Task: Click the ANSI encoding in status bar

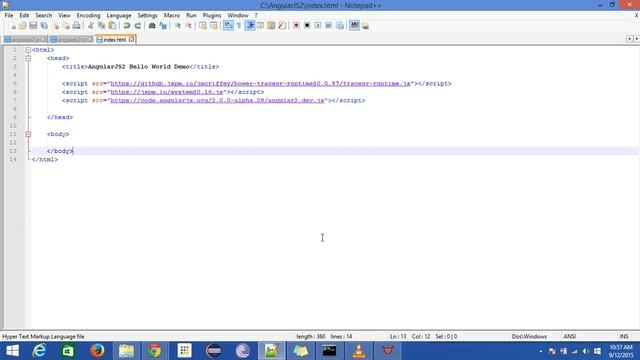Action: click(569, 337)
